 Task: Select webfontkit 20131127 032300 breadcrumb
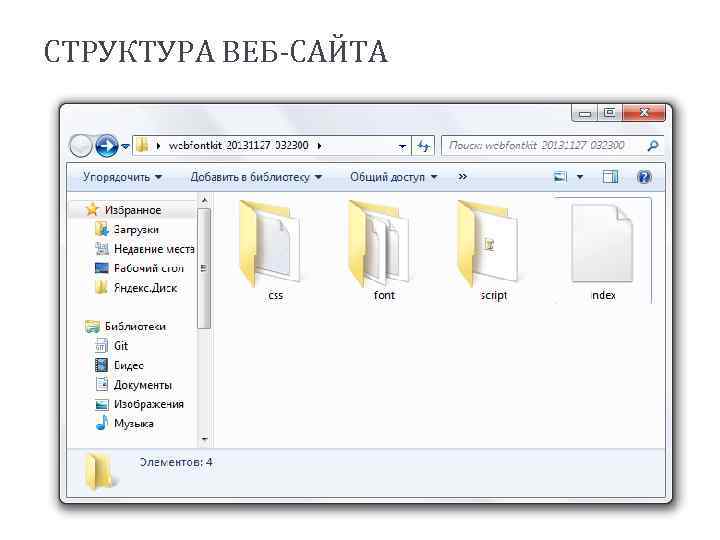(238, 146)
